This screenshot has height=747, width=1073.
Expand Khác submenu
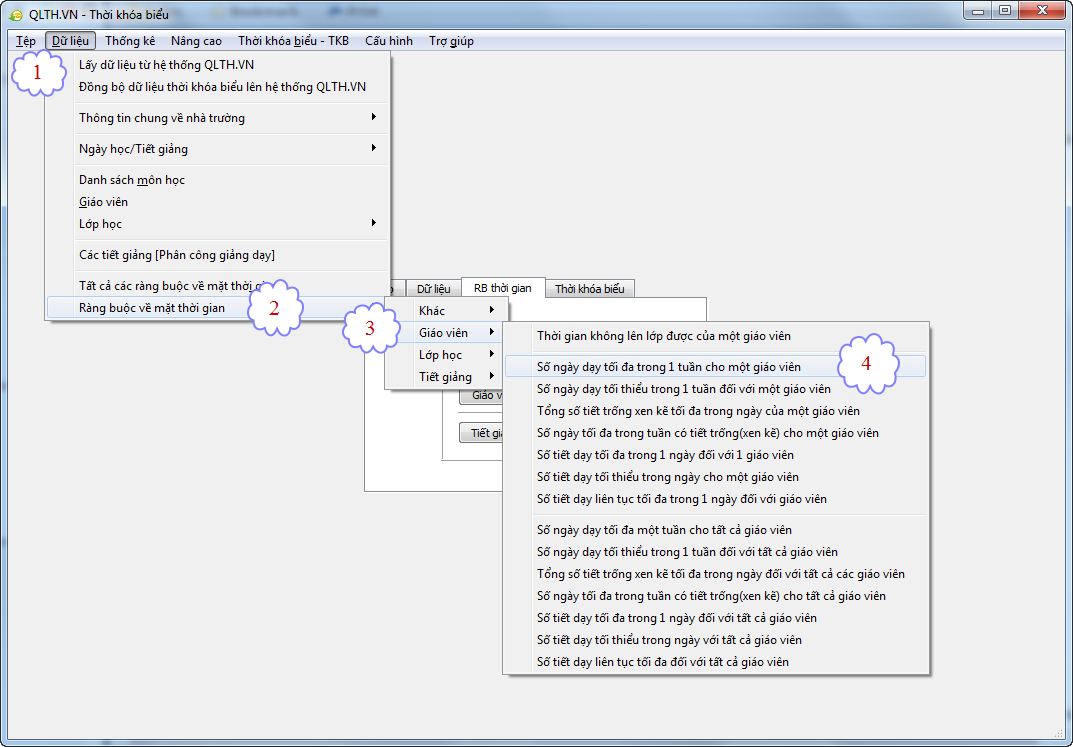point(446,311)
